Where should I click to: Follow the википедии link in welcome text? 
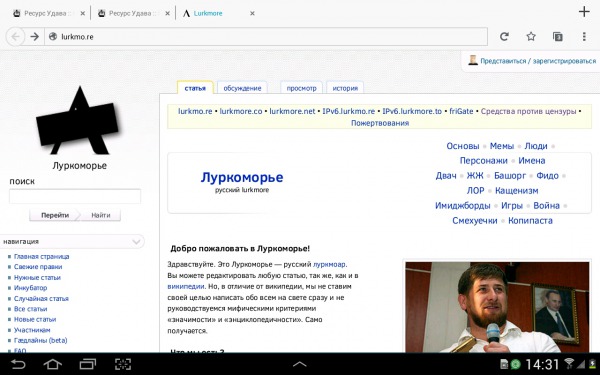pos(186,286)
